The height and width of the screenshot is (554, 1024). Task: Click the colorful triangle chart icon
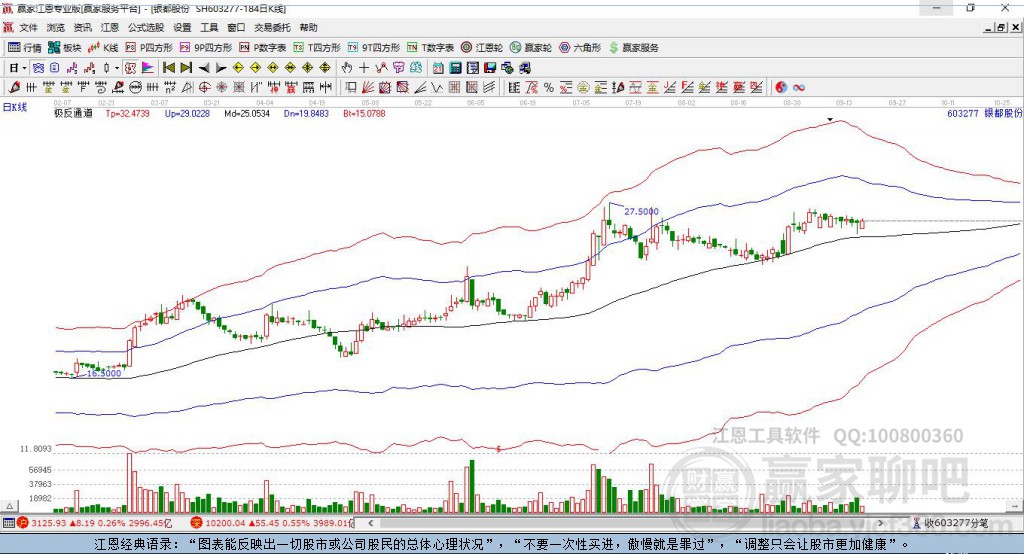click(x=148, y=68)
